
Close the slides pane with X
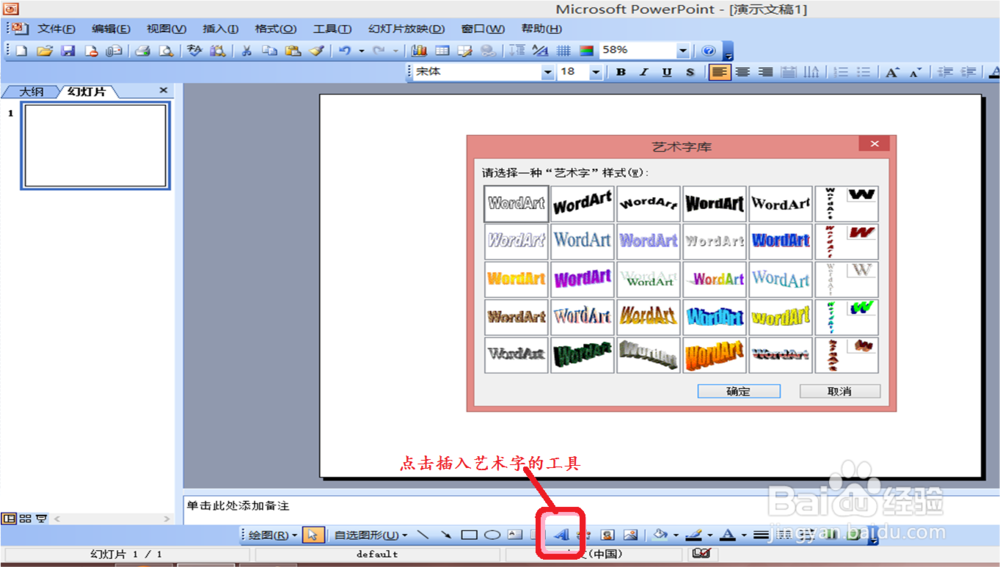[163, 91]
